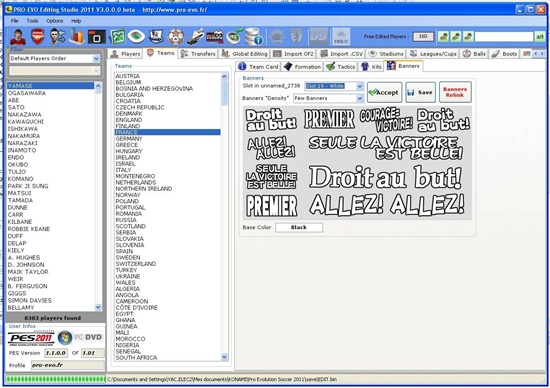Click the player transfer arrows toolbar icon
This screenshot has width=550, height=388.
(58, 36)
